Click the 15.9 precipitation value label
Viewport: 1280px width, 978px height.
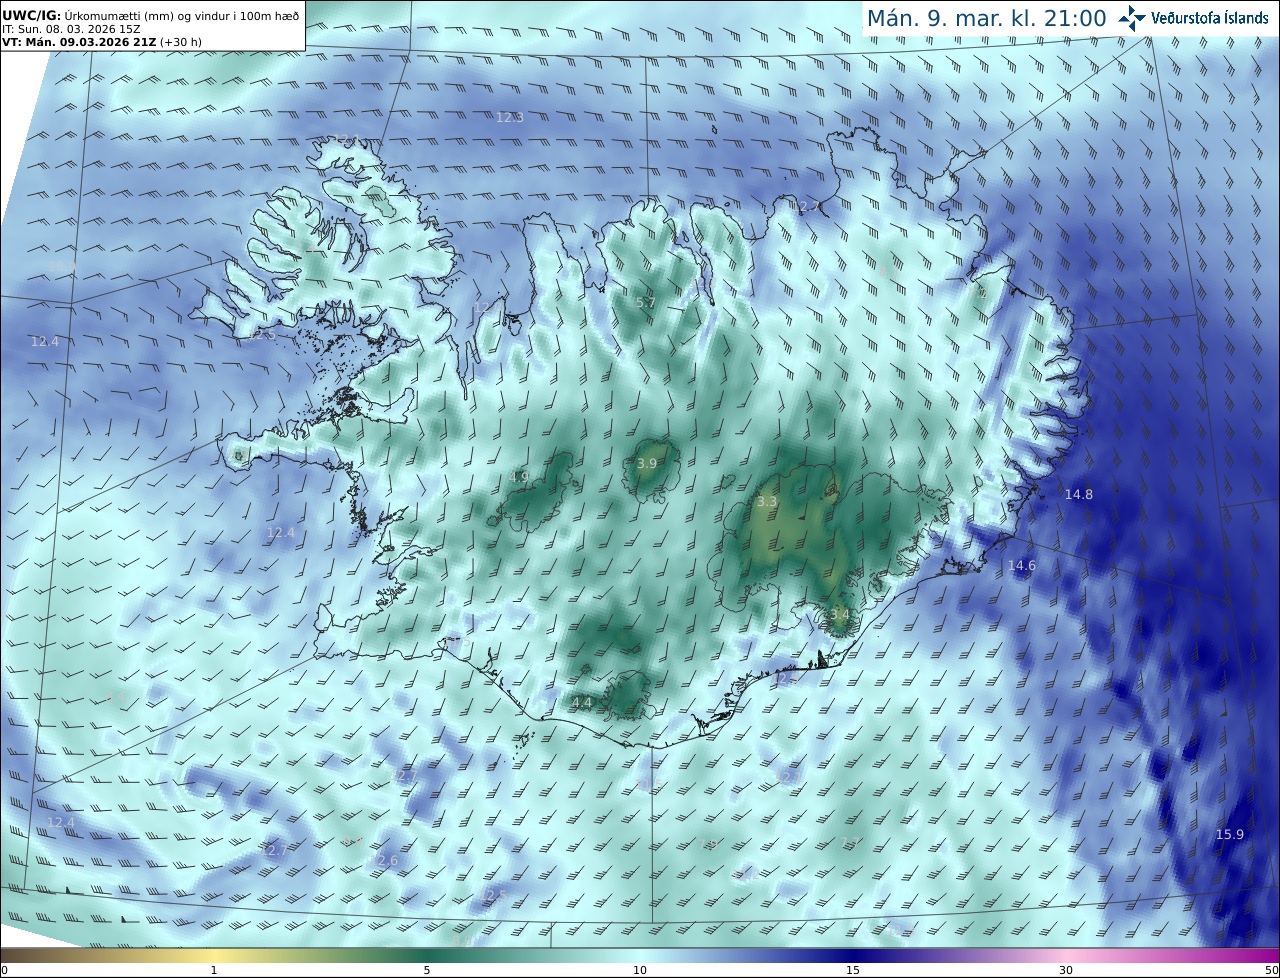pos(1229,835)
